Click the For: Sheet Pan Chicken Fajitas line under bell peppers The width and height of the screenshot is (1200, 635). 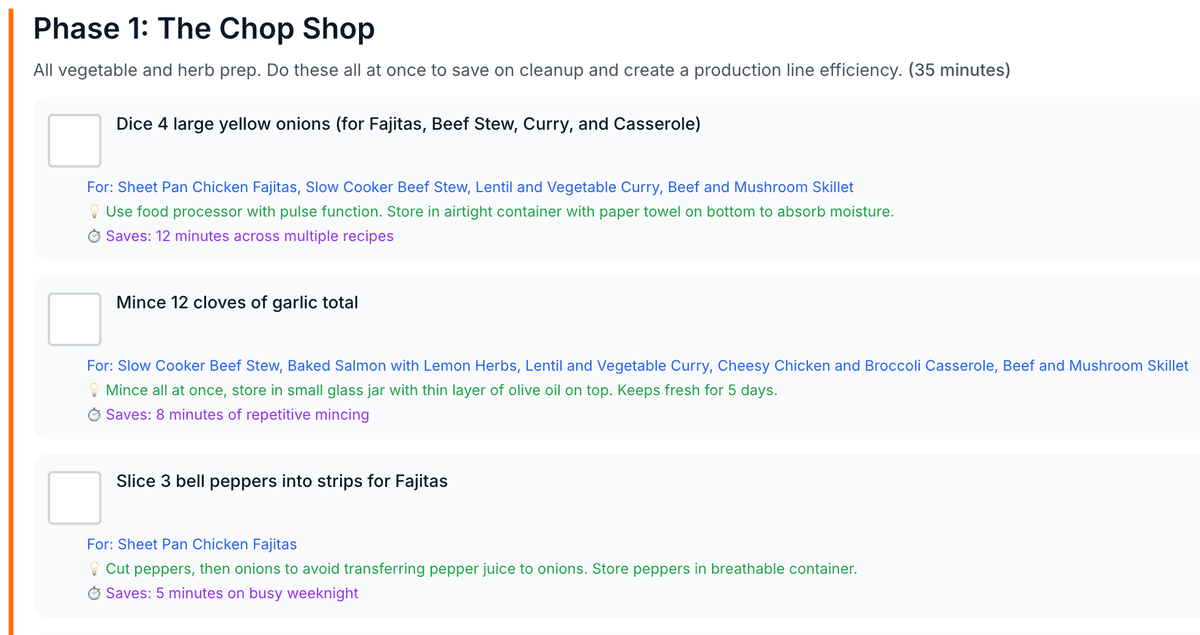[192, 545]
